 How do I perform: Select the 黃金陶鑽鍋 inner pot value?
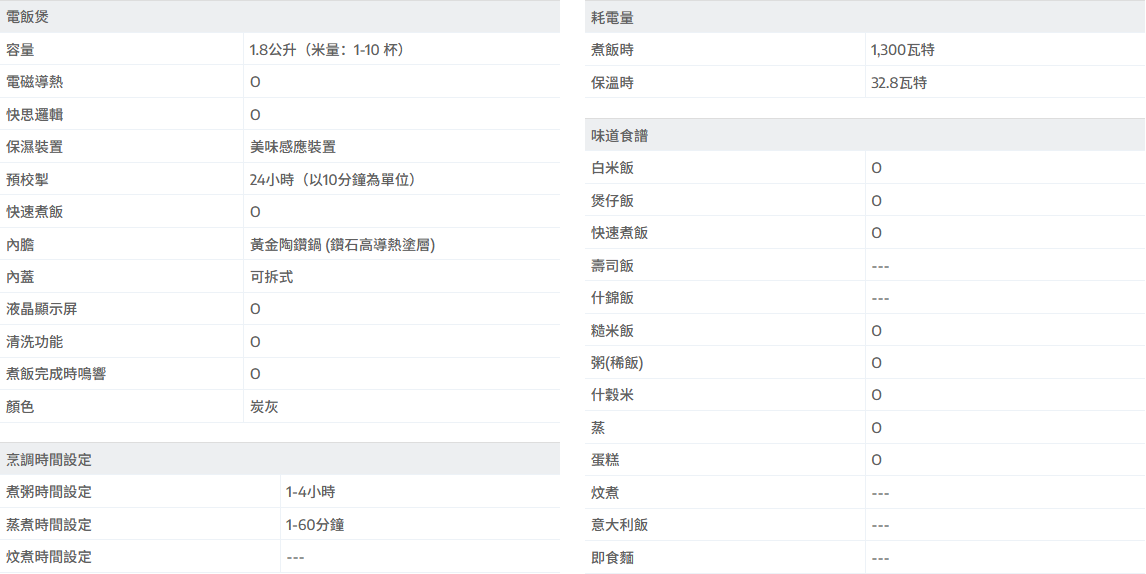click(342, 245)
